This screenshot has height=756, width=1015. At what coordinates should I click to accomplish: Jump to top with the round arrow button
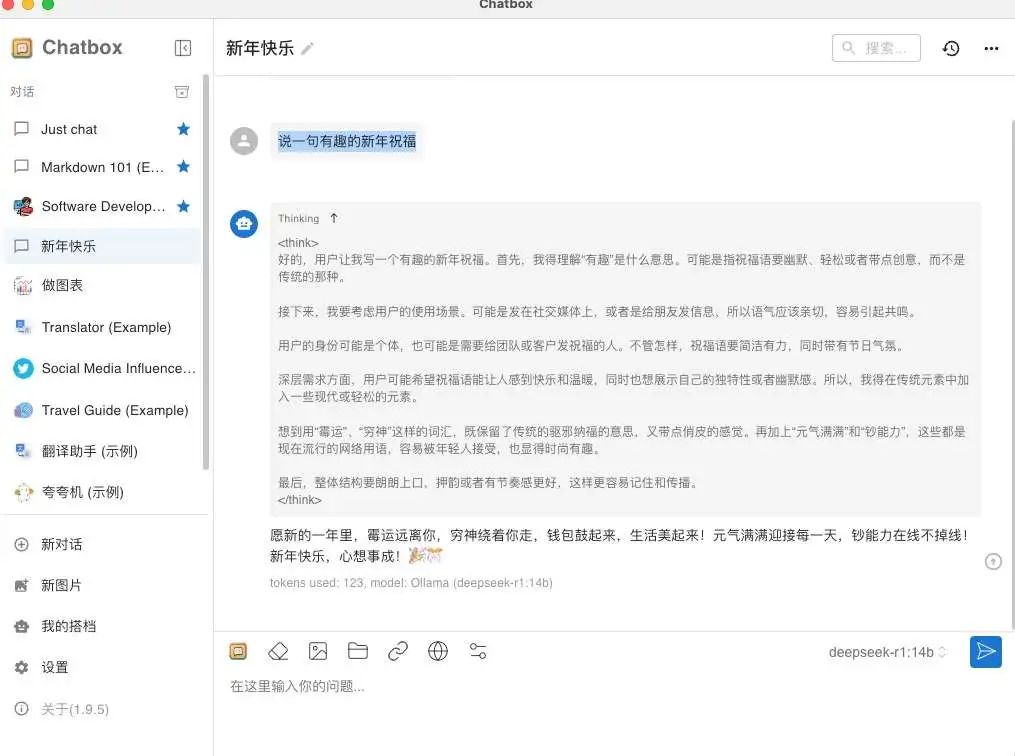993,561
